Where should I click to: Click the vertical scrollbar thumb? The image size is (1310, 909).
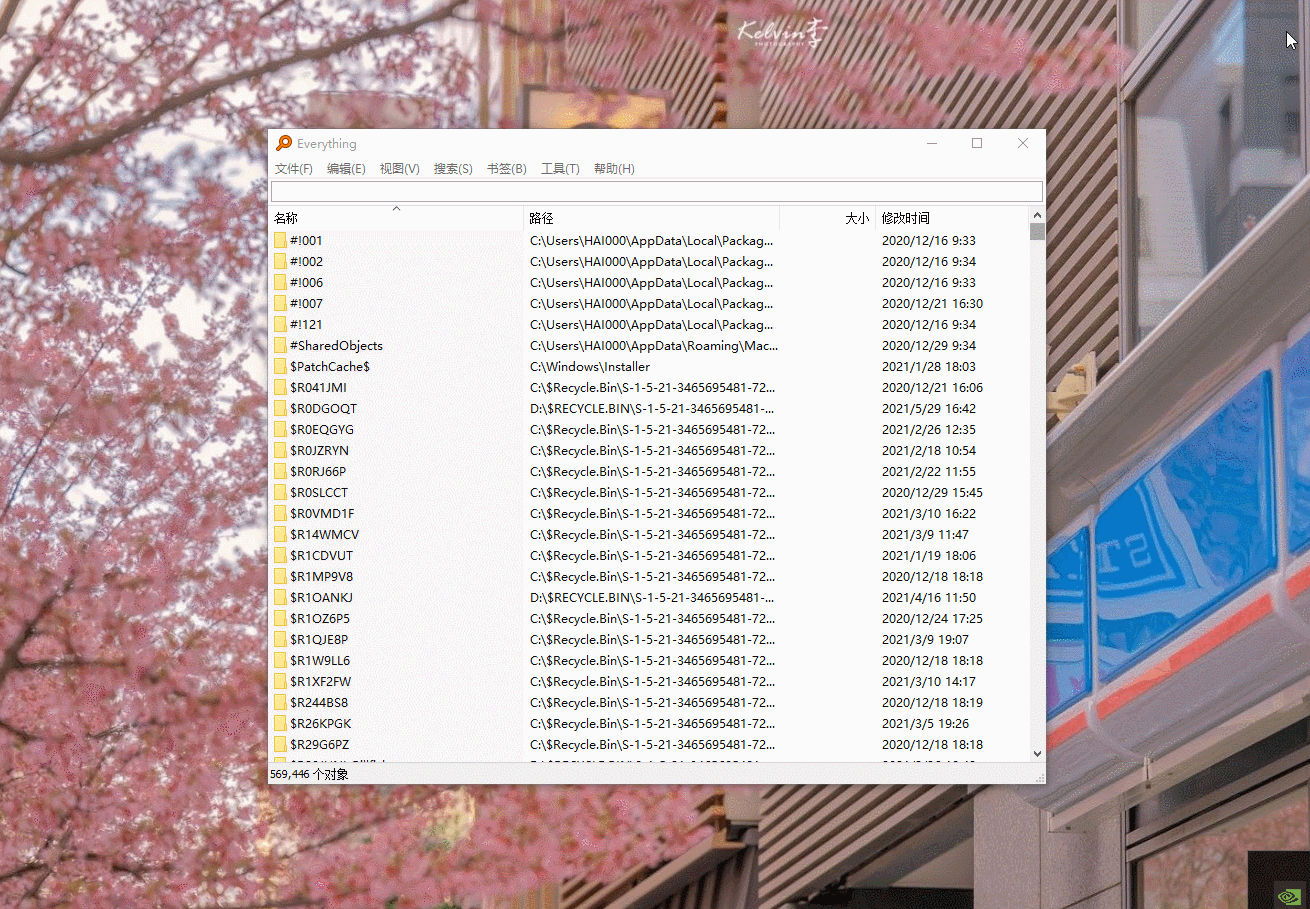pyautogui.click(x=1037, y=232)
